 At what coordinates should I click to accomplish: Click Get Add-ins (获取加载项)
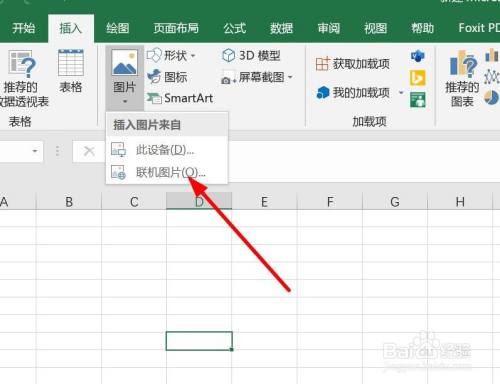353,63
